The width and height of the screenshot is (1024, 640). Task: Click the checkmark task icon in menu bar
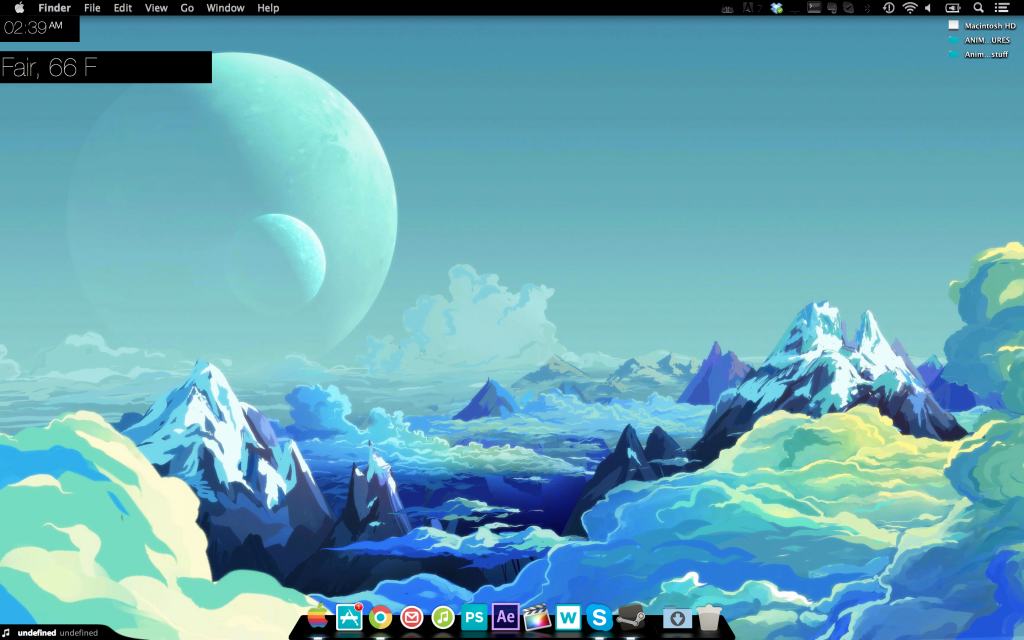click(849, 8)
